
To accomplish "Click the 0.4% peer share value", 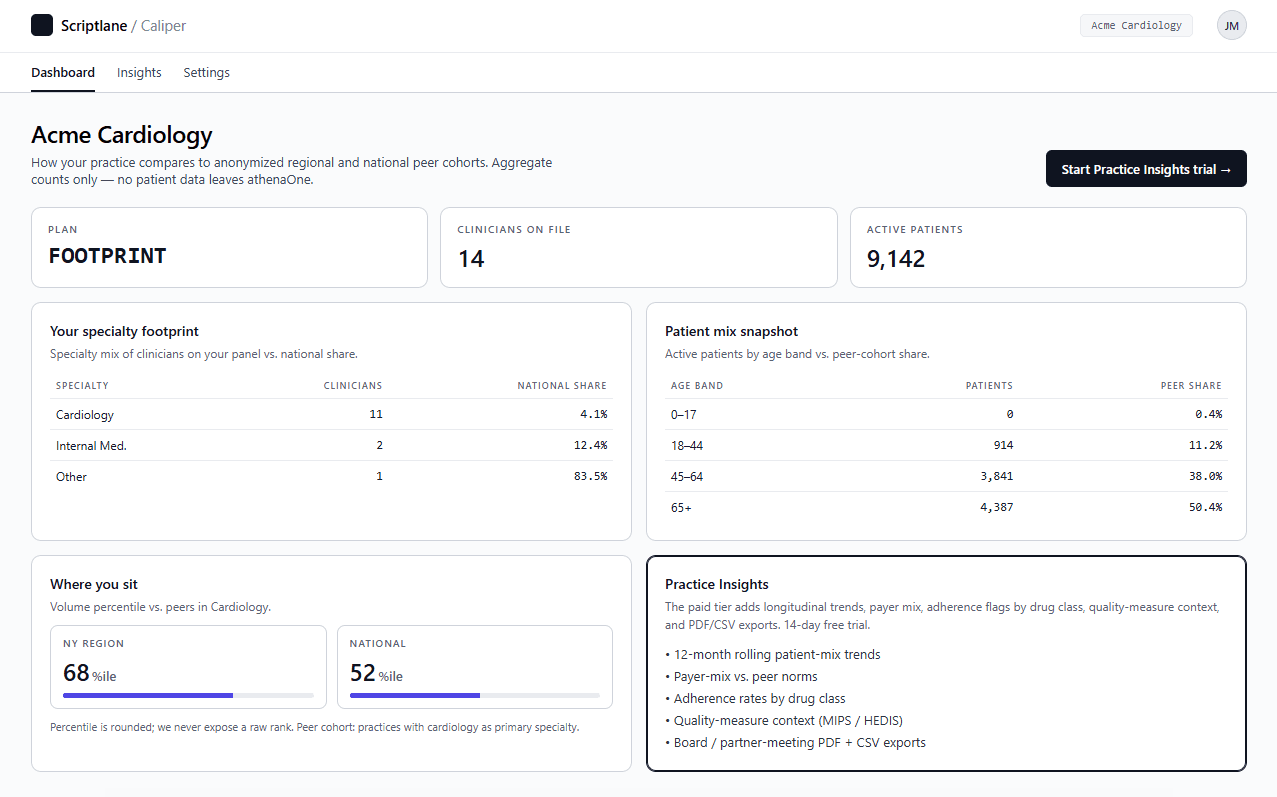I will pyautogui.click(x=1207, y=414).
